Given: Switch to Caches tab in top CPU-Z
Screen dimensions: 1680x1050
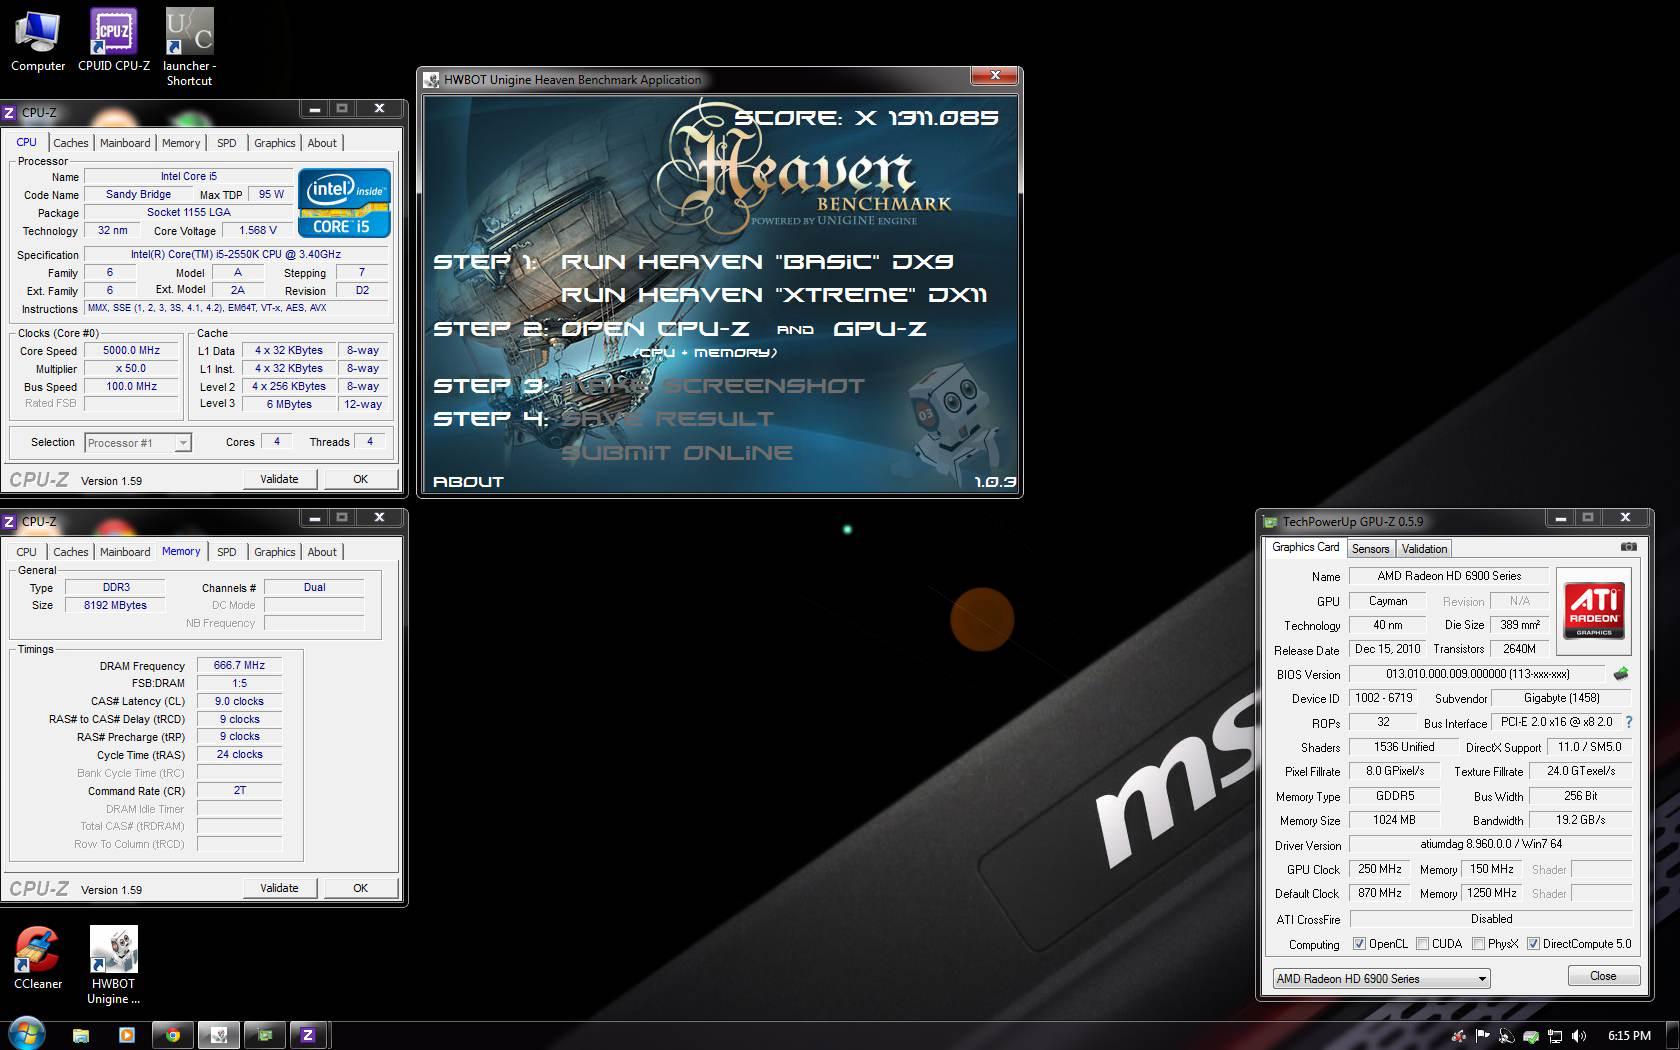Looking at the screenshot, I should [70, 143].
